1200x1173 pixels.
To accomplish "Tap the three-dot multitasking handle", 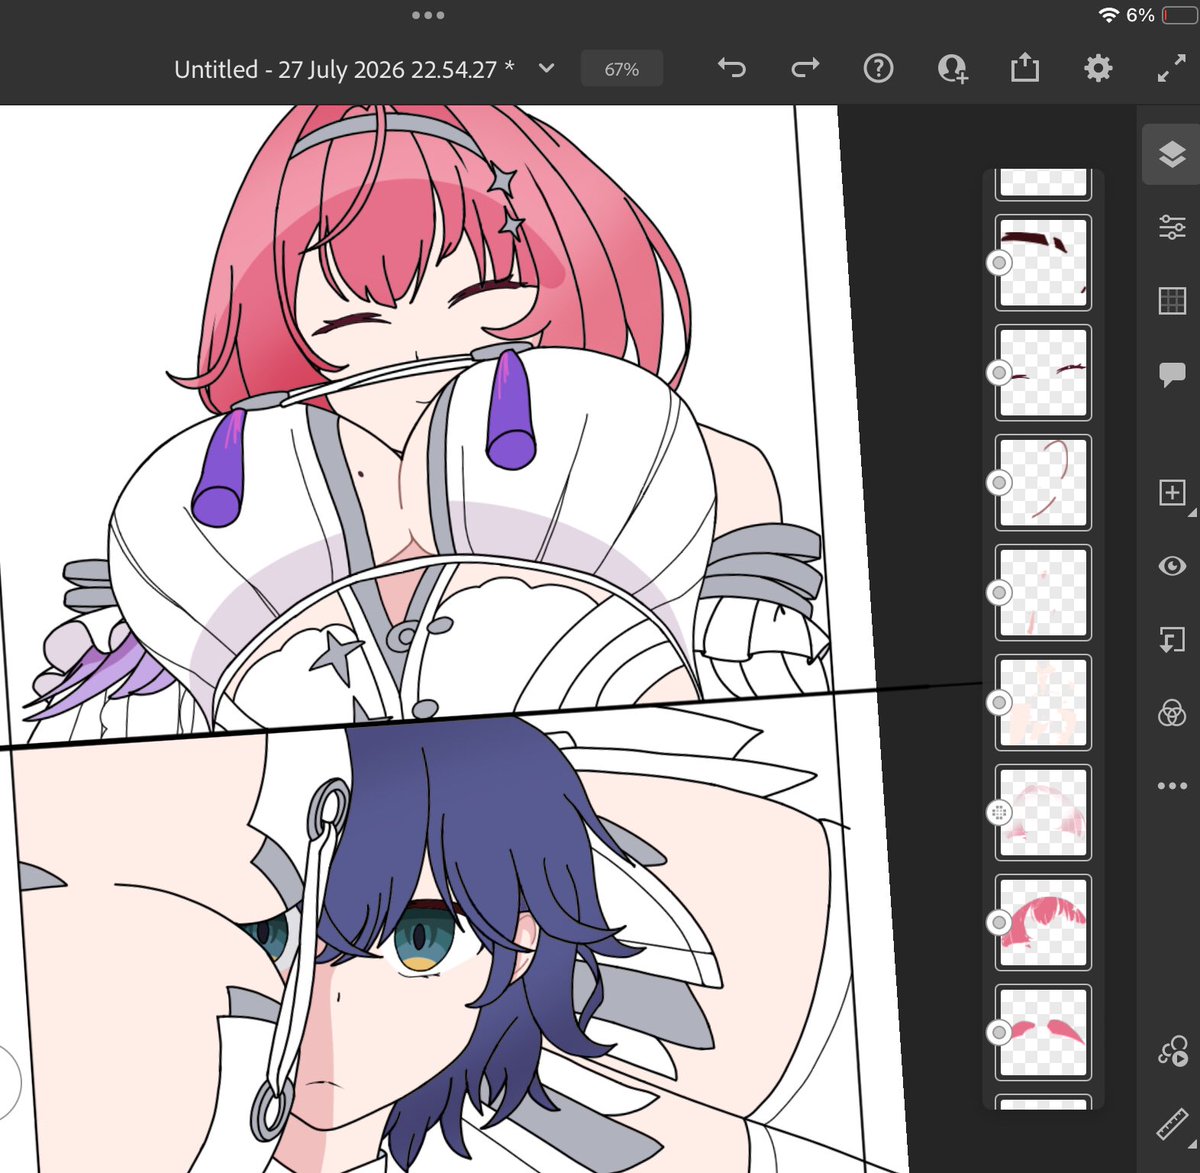I will (x=428, y=15).
